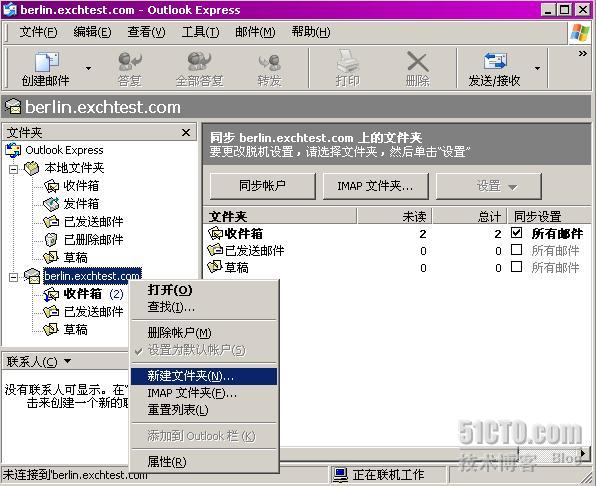Click the IMAP Folders (IMAP 文件夹...) button

tap(376, 186)
